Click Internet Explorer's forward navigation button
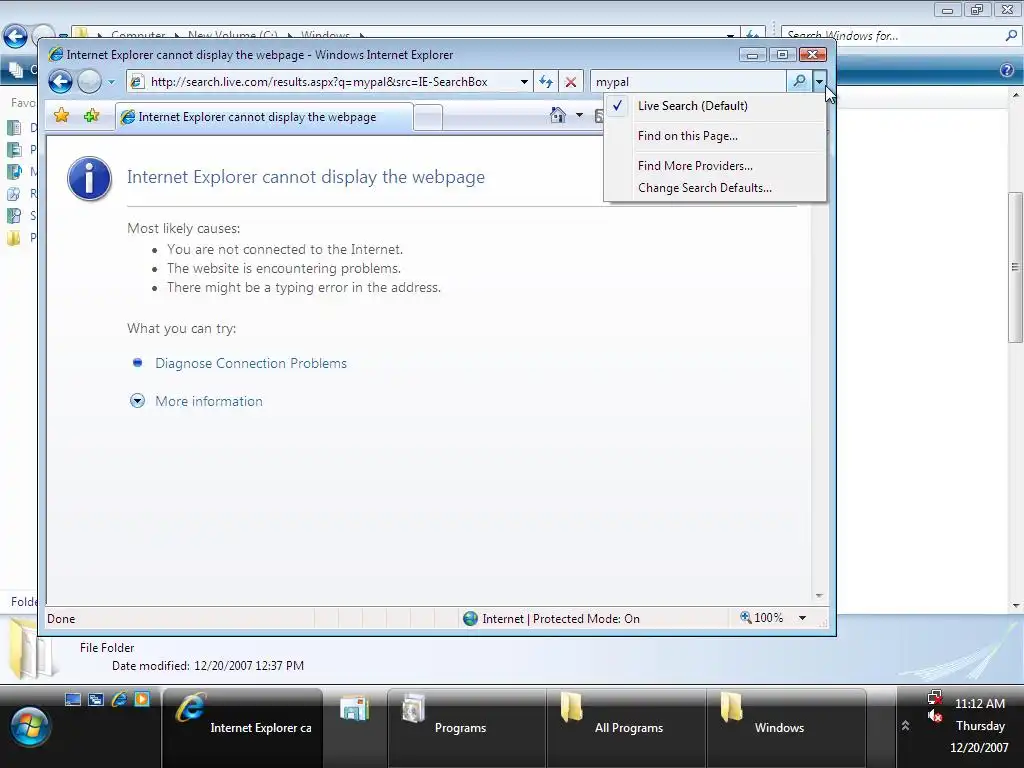This screenshot has width=1024, height=768. click(89, 82)
